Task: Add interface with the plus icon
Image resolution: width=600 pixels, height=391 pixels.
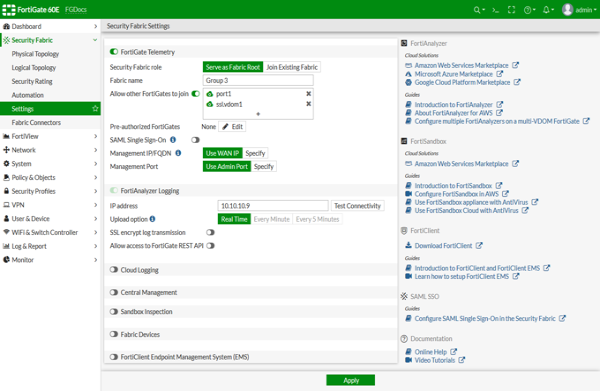Action: point(258,114)
